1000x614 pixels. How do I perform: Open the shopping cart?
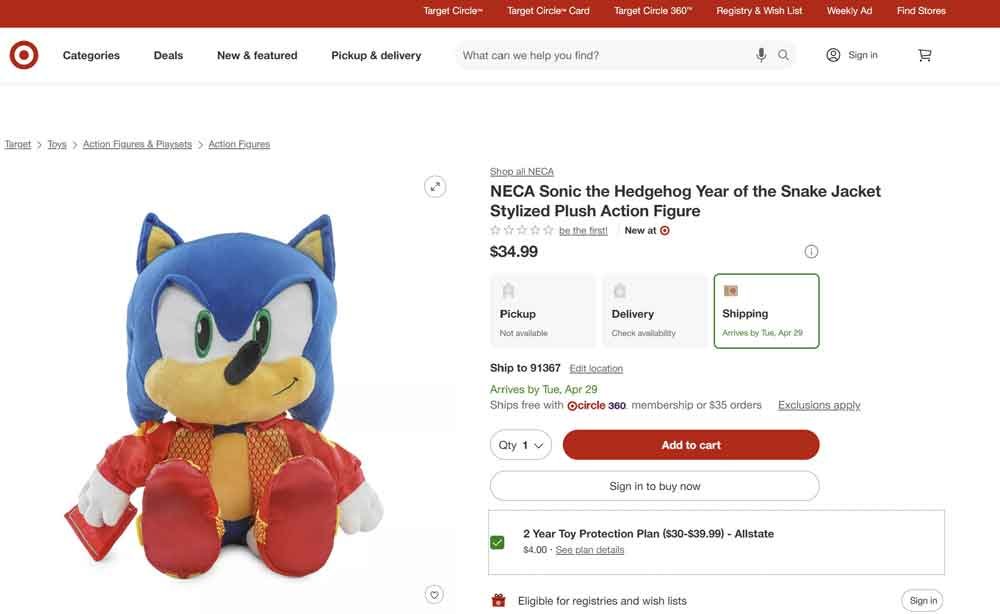click(924, 53)
